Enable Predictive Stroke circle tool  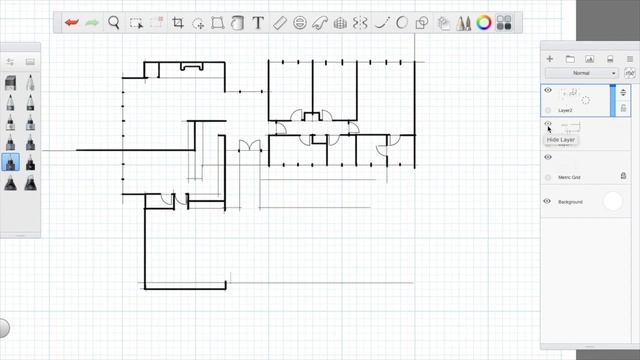pos(402,22)
